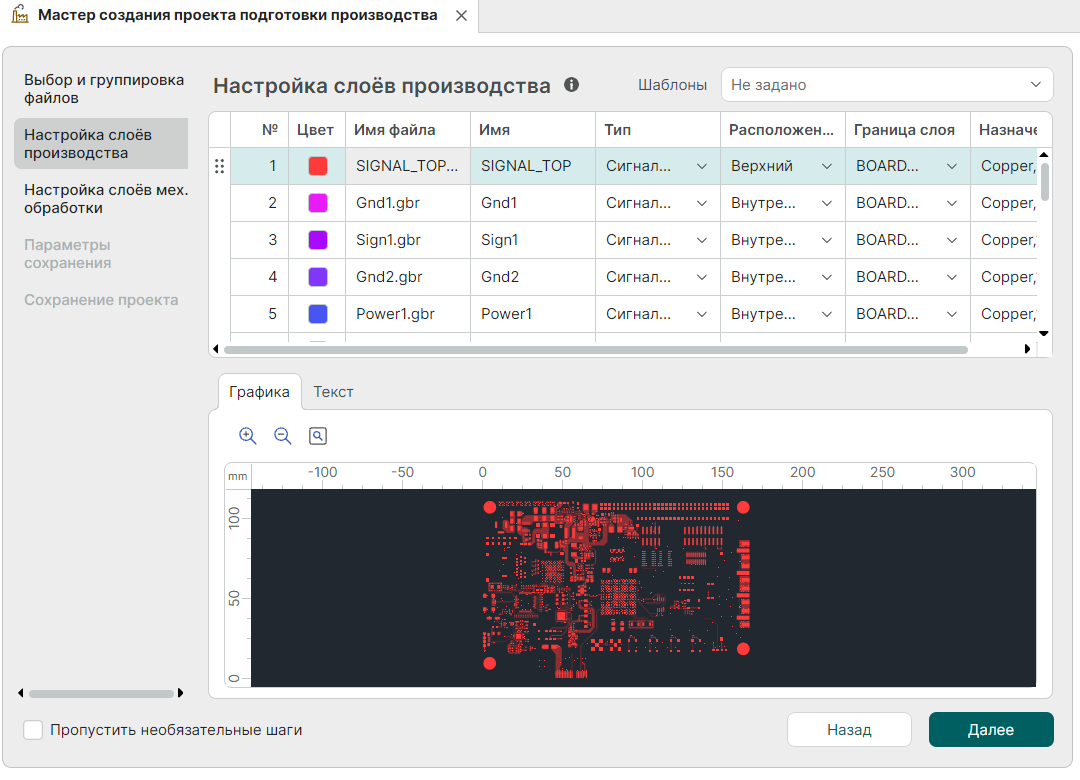1080x780 pixels.
Task: Tick the skip optional steps checkbox
Action: click(x=33, y=730)
